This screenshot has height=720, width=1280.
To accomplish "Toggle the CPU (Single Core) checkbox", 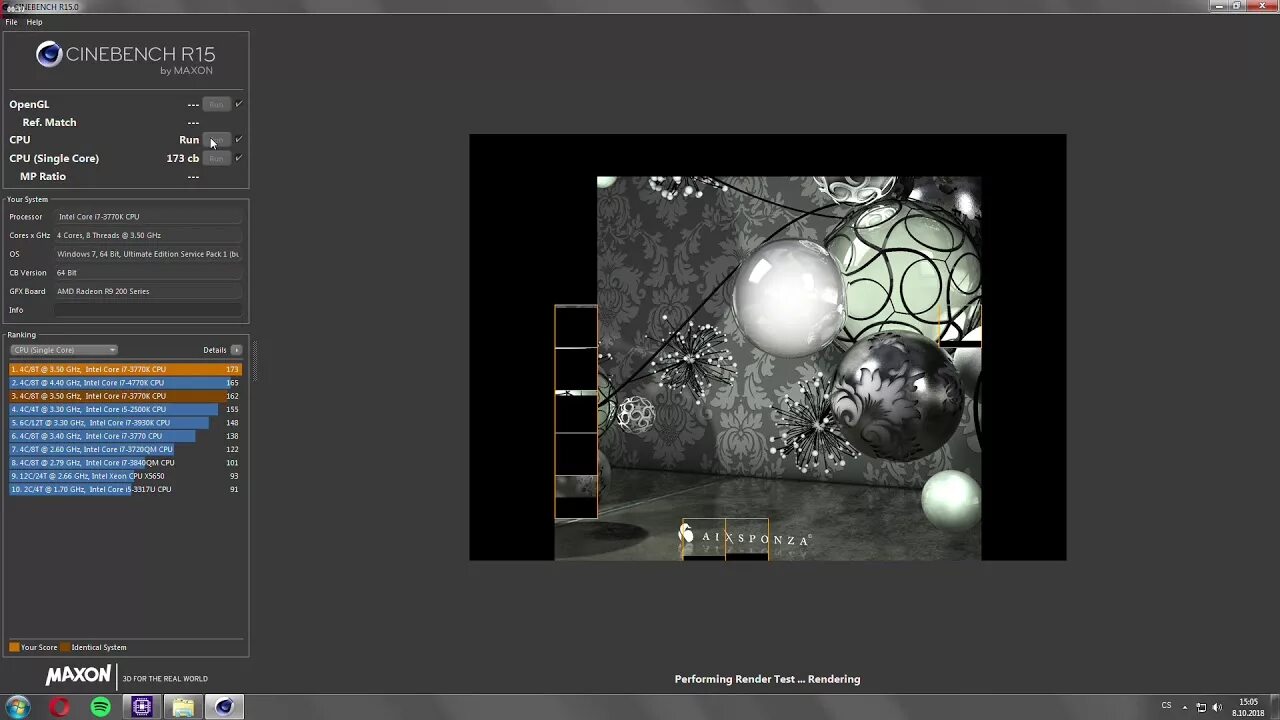I will tap(238, 158).
